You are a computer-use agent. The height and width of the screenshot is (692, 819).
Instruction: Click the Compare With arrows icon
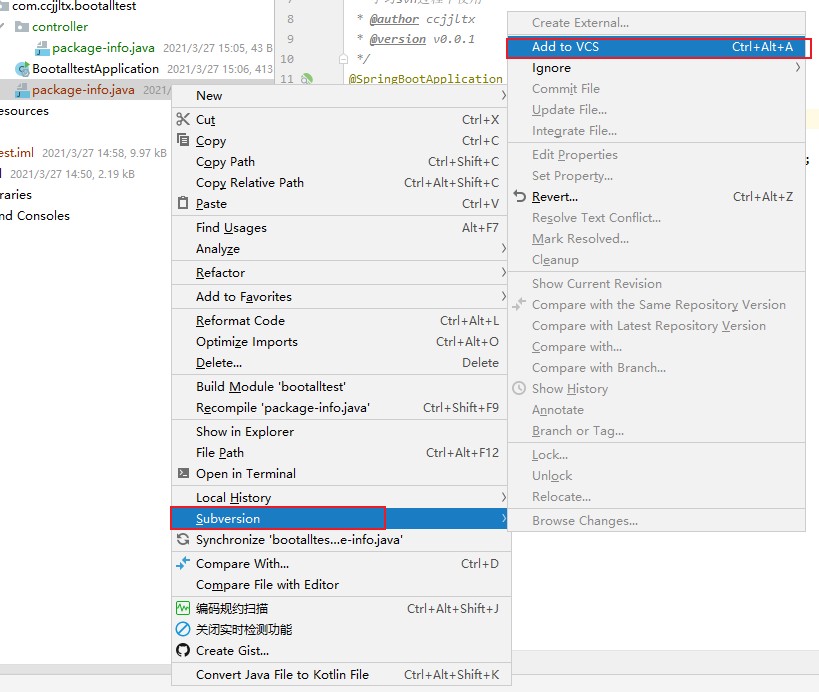[182, 564]
